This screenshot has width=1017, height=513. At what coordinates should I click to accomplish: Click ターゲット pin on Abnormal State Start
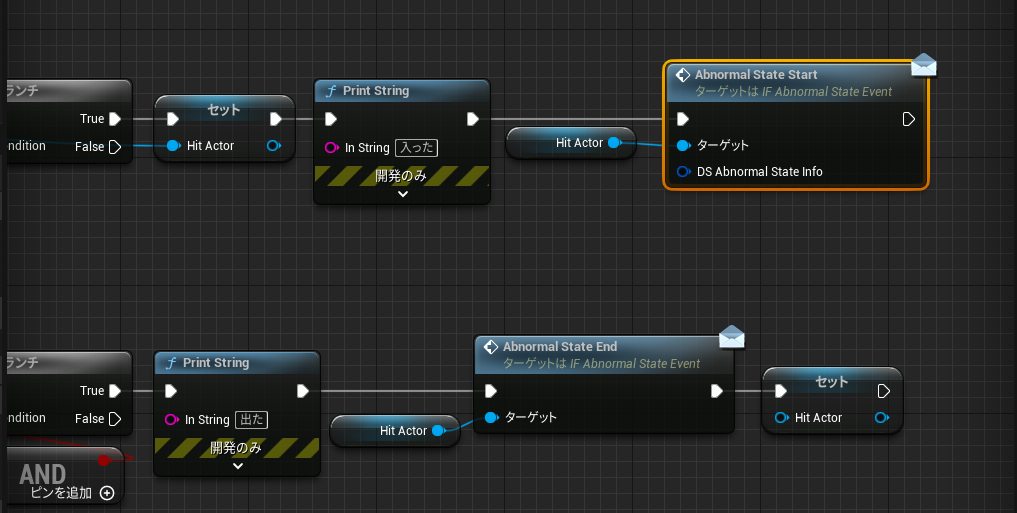click(x=684, y=145)
